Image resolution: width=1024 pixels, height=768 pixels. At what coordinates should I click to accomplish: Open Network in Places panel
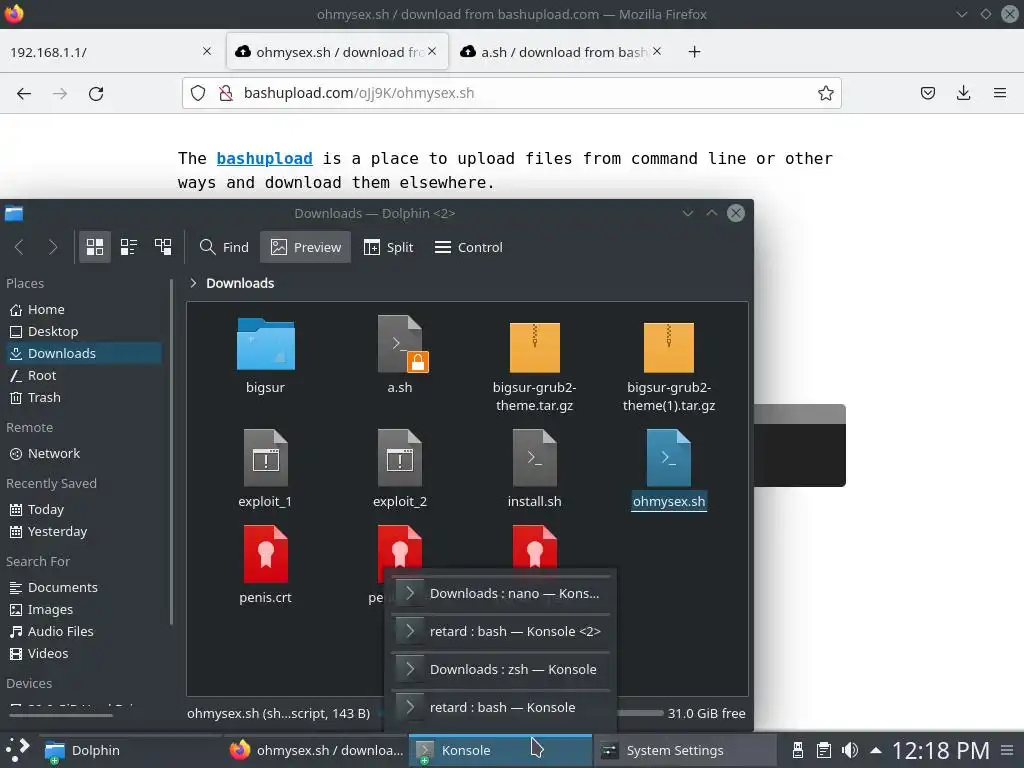coord(84,453)
